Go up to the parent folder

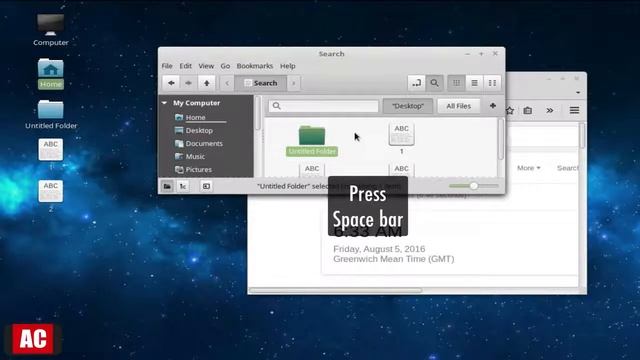207,83
